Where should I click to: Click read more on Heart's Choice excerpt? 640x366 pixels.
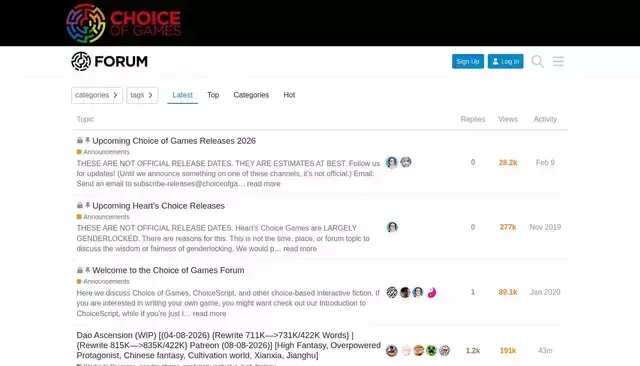click(x=300, y=248)
